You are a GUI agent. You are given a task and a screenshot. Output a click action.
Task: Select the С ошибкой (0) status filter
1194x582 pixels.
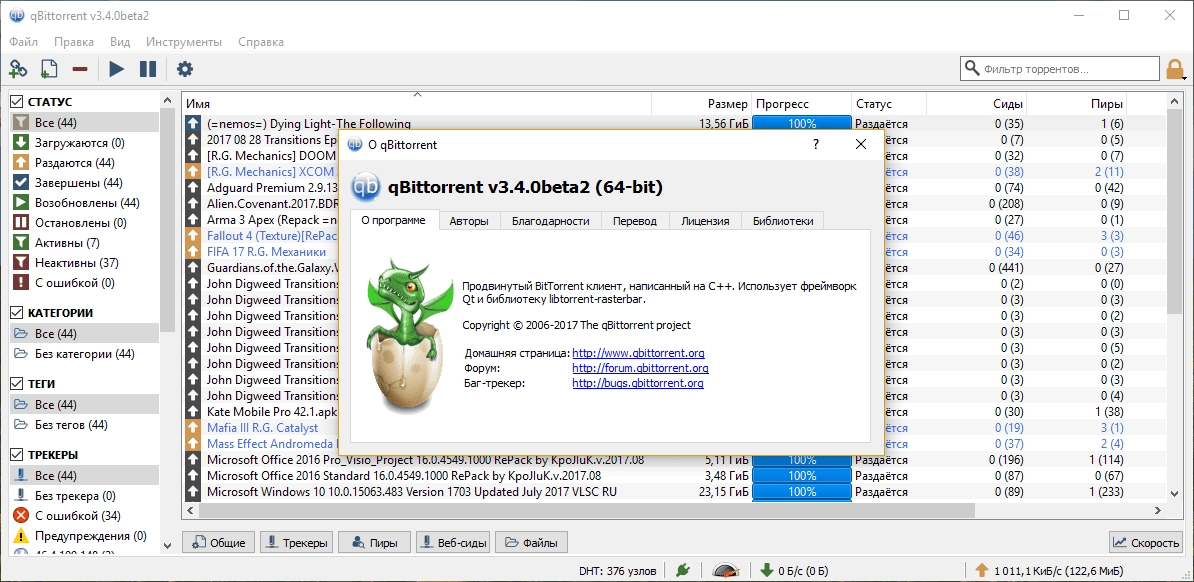(x=84, y=283)
